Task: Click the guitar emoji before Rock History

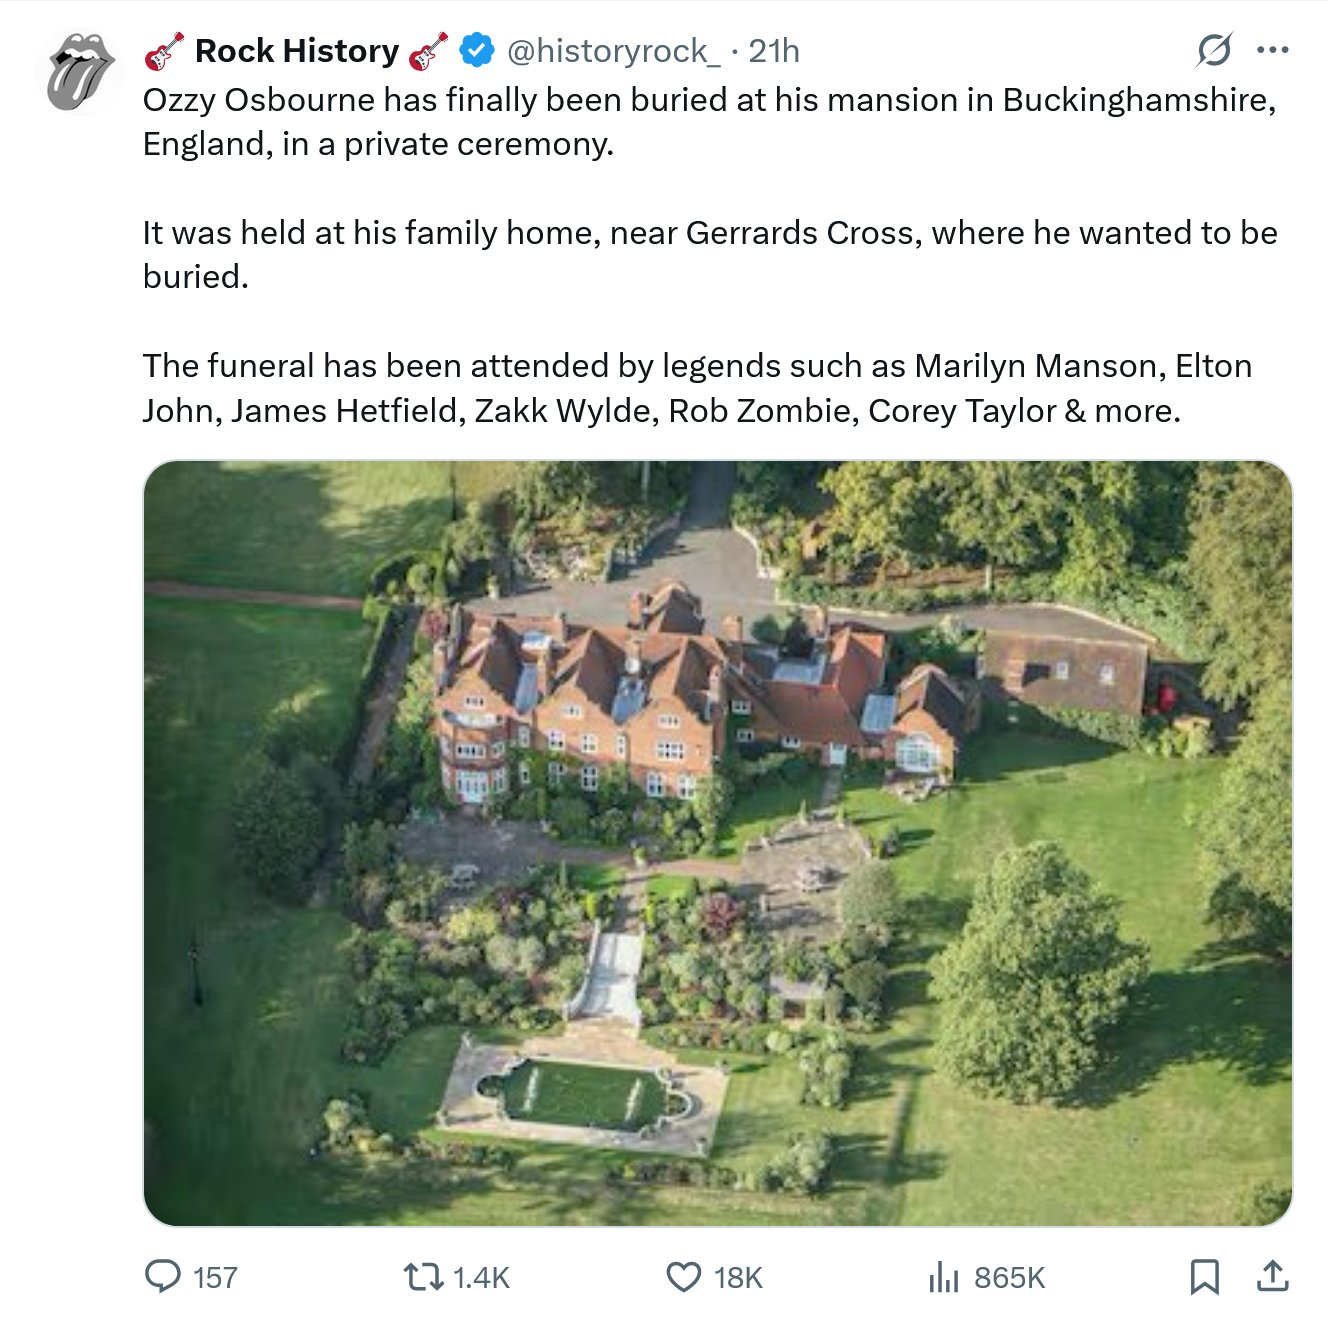Action: [164, 51]
